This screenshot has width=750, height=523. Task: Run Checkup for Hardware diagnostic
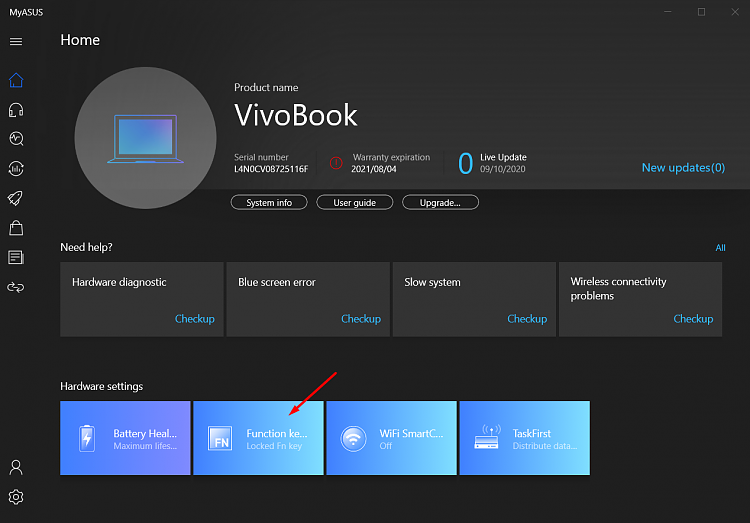194,319
